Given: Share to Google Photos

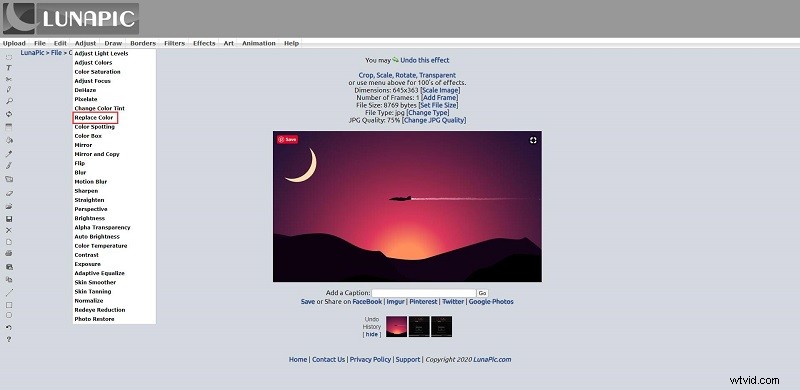Looking at the screenshot, I should pyautogui.click(x=491, y=302).
